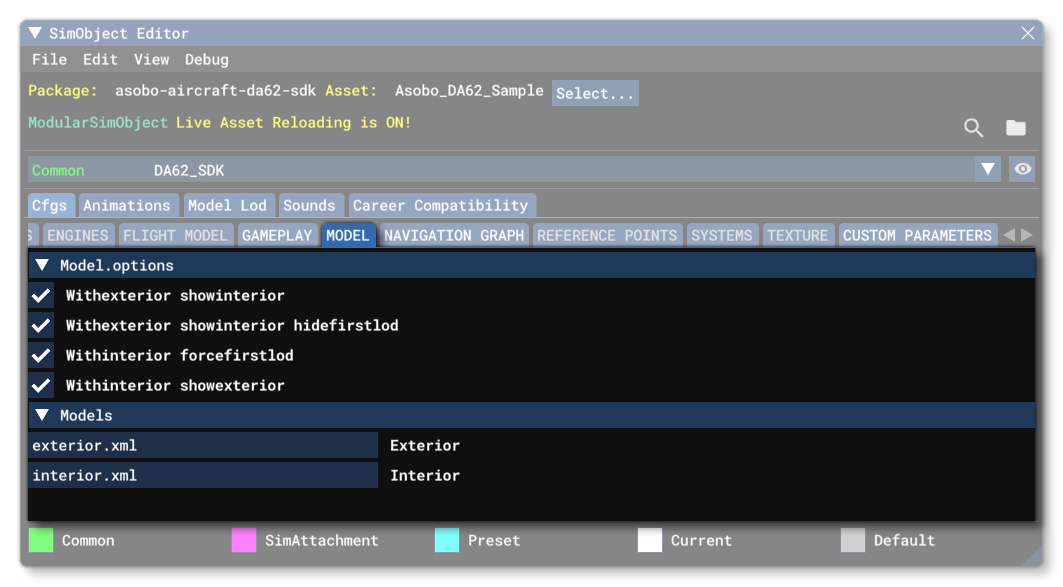Disable Withinterior forcefirstlod checkbox
The width and height of the screenshot is (1063, 587).
(41, 355)
